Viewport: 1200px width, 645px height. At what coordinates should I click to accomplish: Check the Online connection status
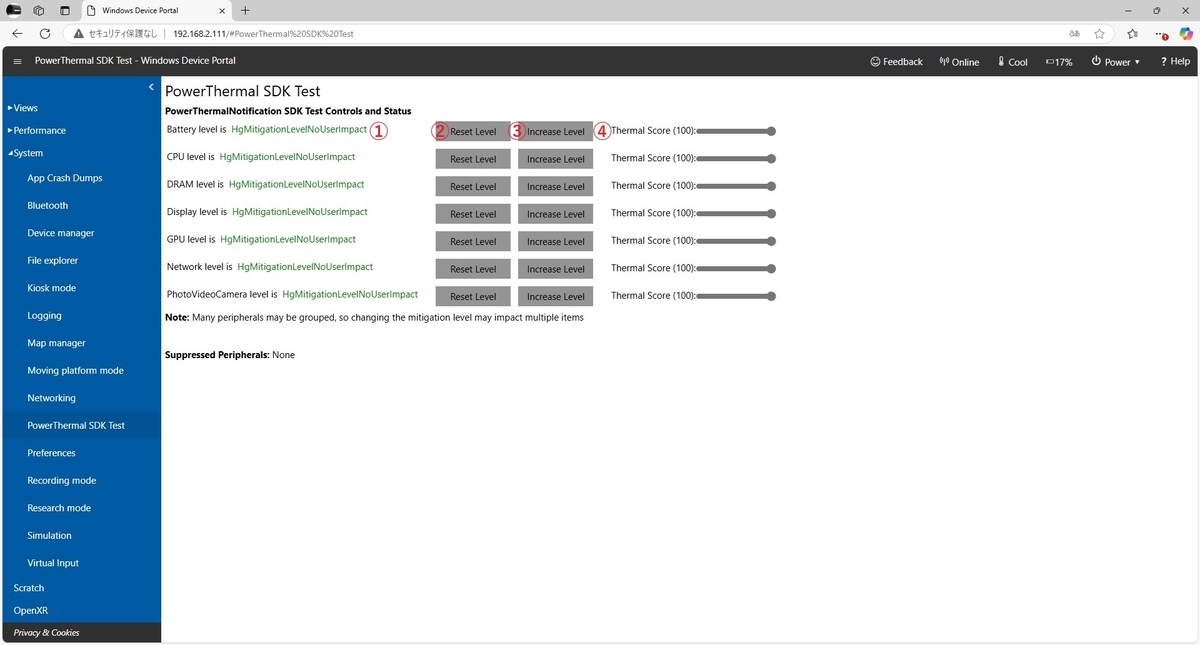click(x=959, y=61)
